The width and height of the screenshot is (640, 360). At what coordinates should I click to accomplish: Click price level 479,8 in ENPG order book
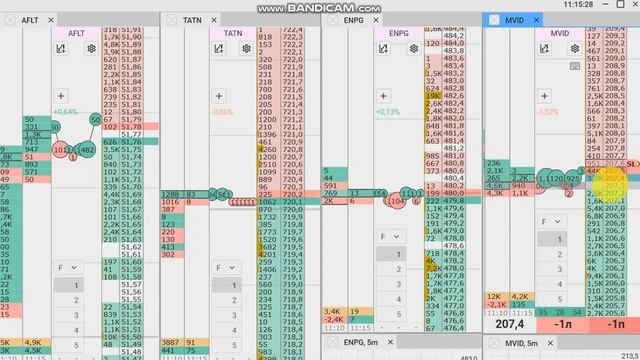click(453, 201)
